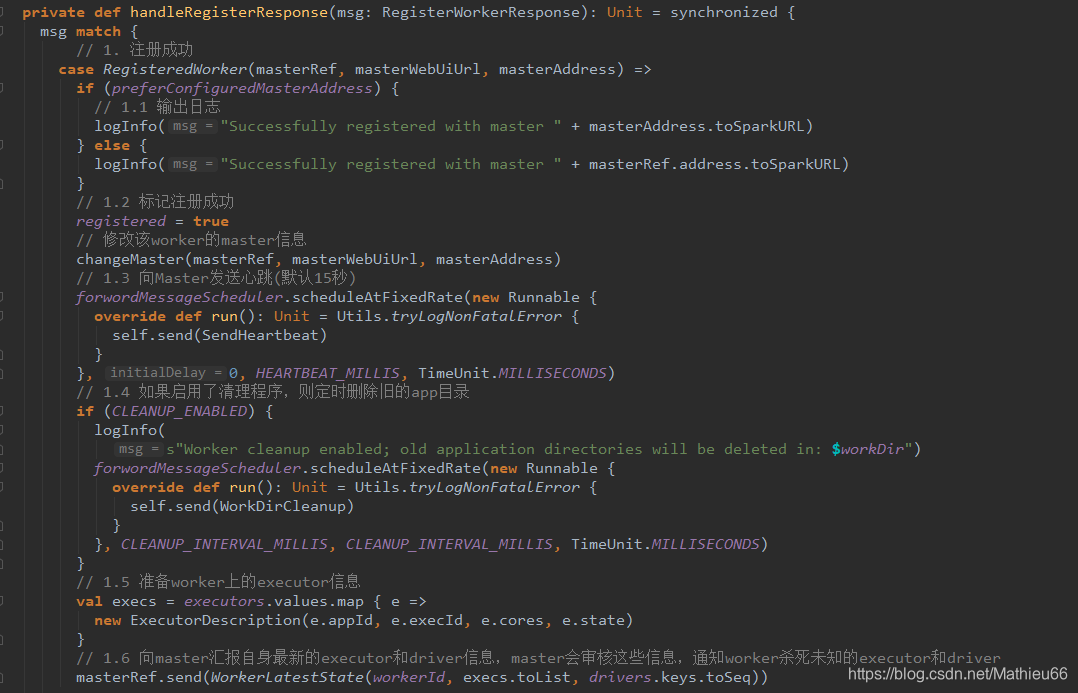Click WorkDirCleanup in self.send
This screenshot has width=1078, height=693.
click(x=283, y=506)
